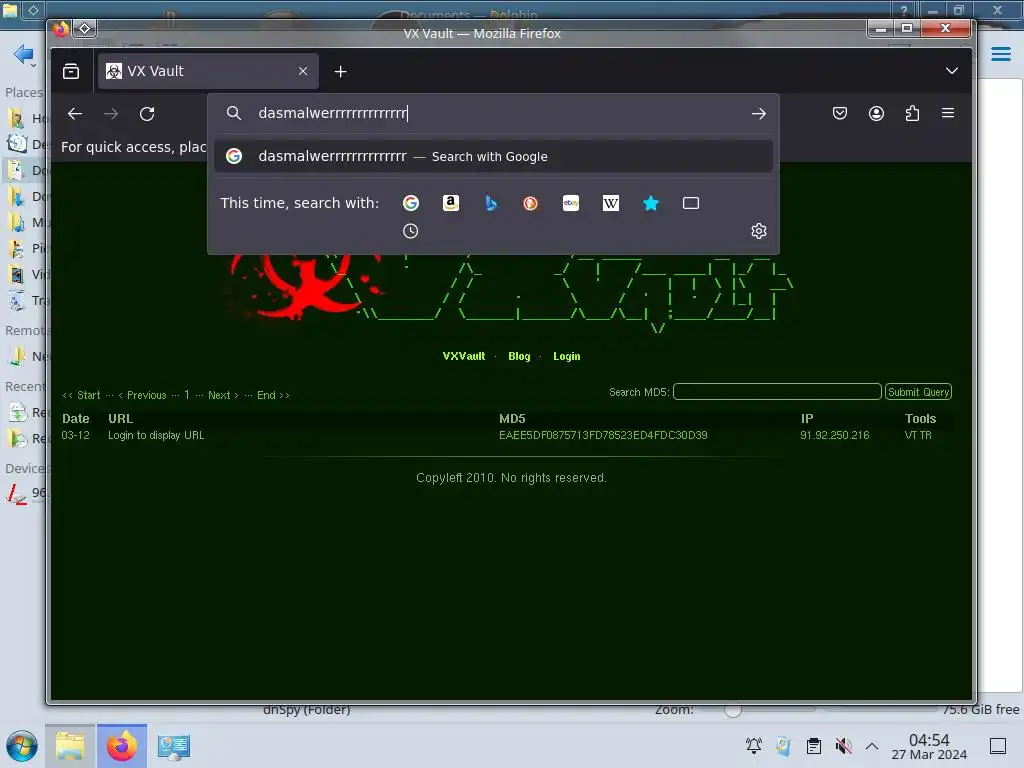The width and height of the screenshot is (1024, 768).
Task: Adjust the Dolphin zoom slider
Action: (x=733, y=710)
